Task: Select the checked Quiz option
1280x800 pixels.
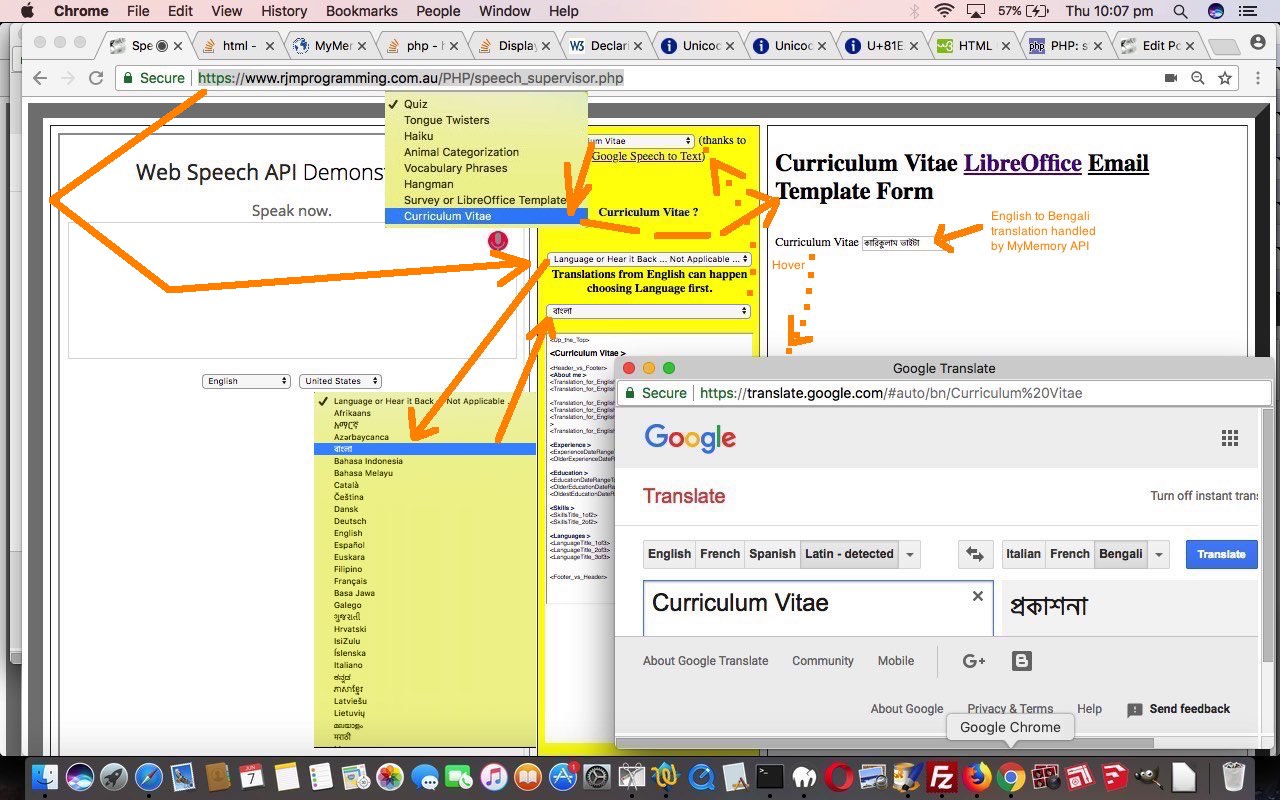Action: point(486,104)
